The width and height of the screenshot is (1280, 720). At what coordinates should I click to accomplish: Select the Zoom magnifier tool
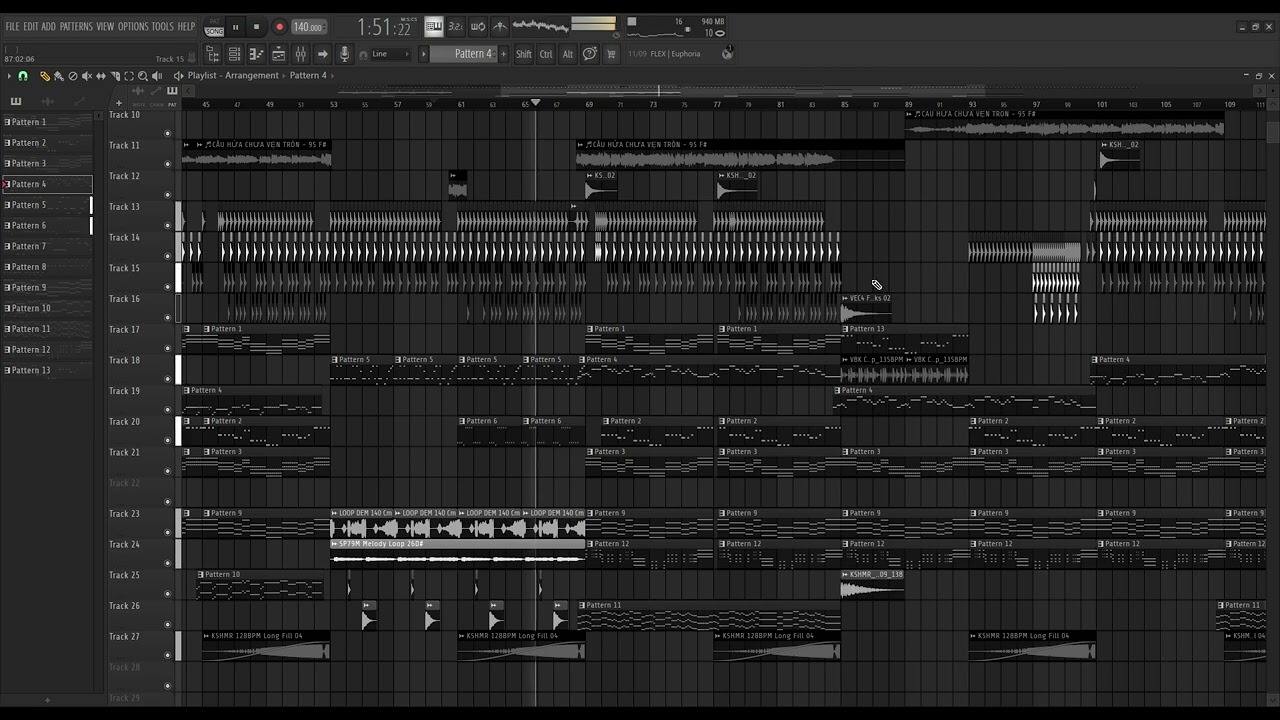point(143,76)
